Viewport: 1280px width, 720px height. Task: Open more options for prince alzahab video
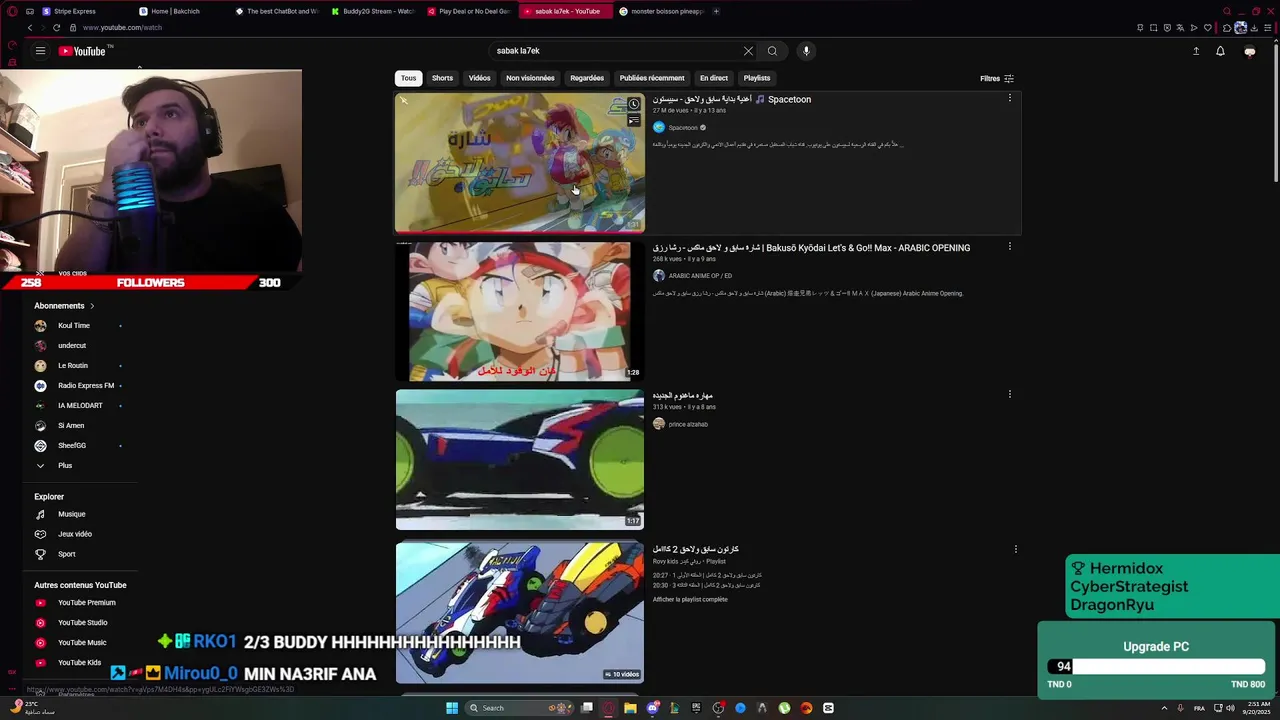(x=1009, y=394)
